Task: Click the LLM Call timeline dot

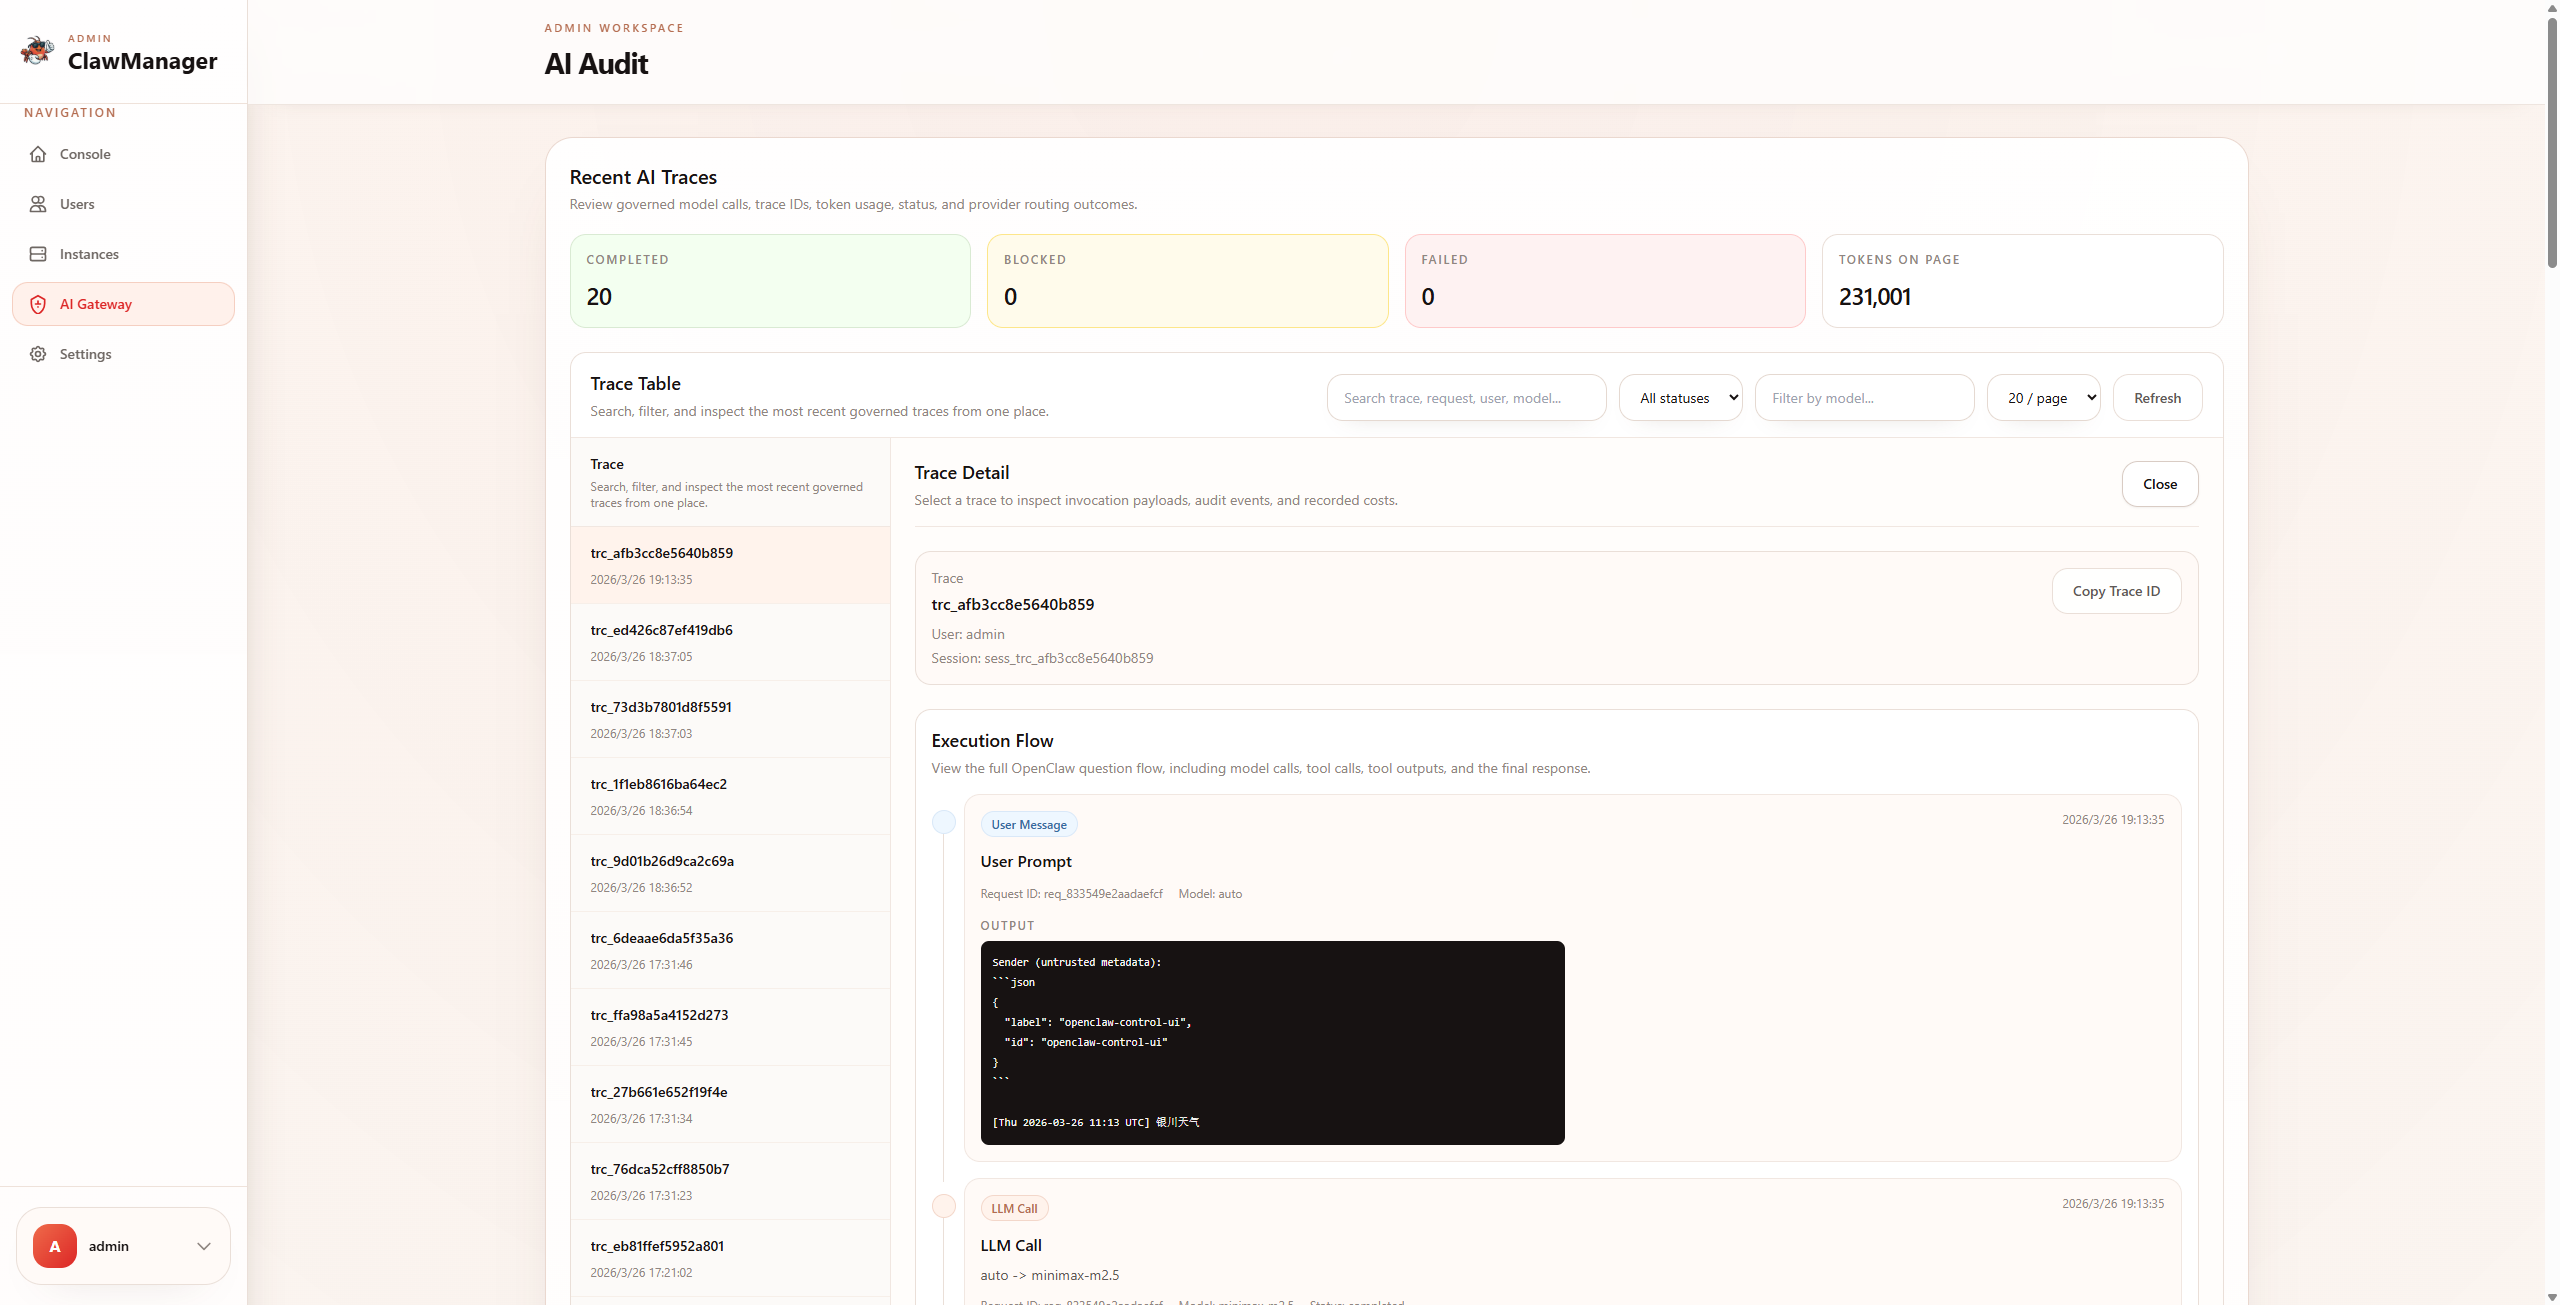Action: [944, 1207]
